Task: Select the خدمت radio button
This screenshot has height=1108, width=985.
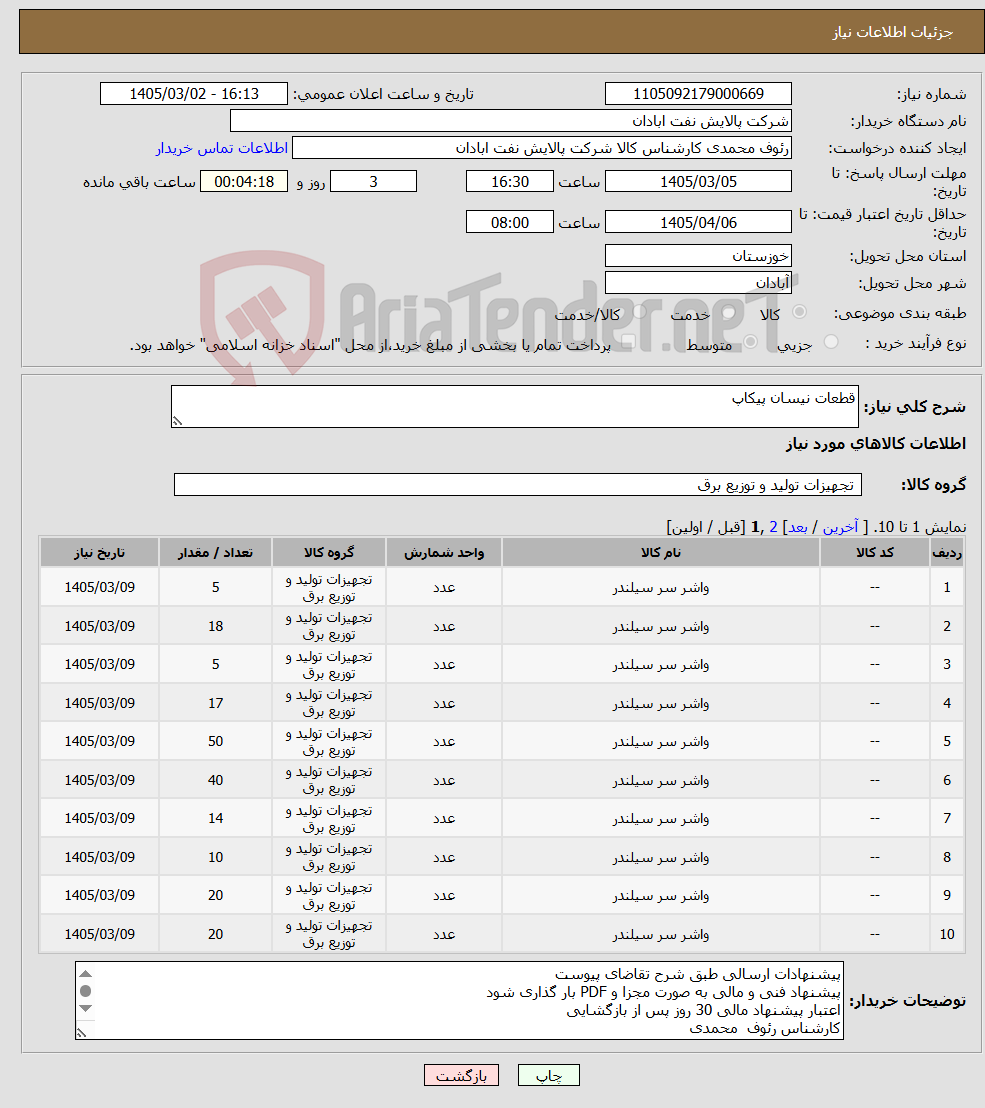Action: pos(729,312)
